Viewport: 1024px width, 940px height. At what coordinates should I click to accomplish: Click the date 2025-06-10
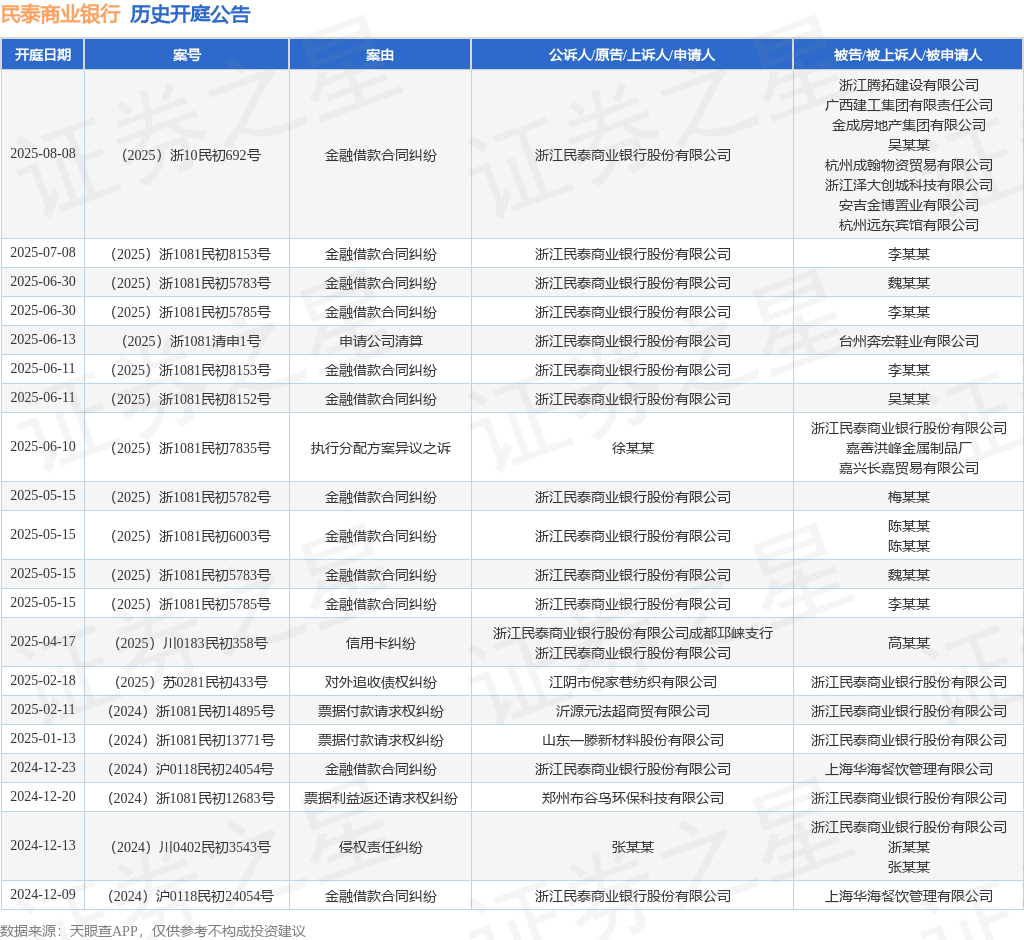(x=43, y=447)
